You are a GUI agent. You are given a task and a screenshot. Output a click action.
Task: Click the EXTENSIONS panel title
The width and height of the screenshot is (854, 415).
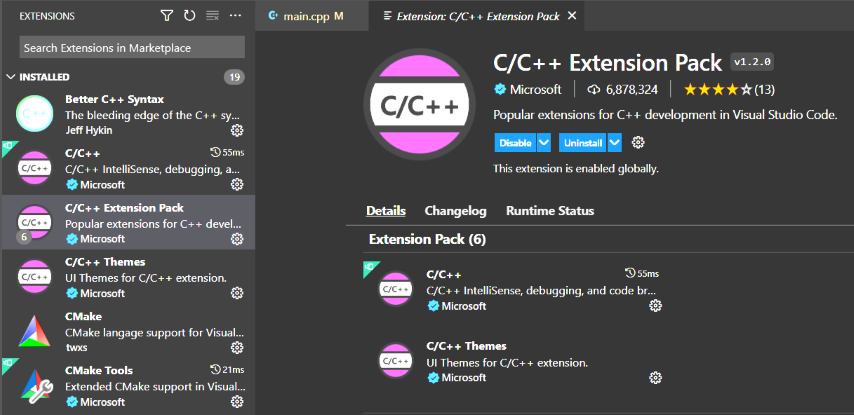point(47,16)
